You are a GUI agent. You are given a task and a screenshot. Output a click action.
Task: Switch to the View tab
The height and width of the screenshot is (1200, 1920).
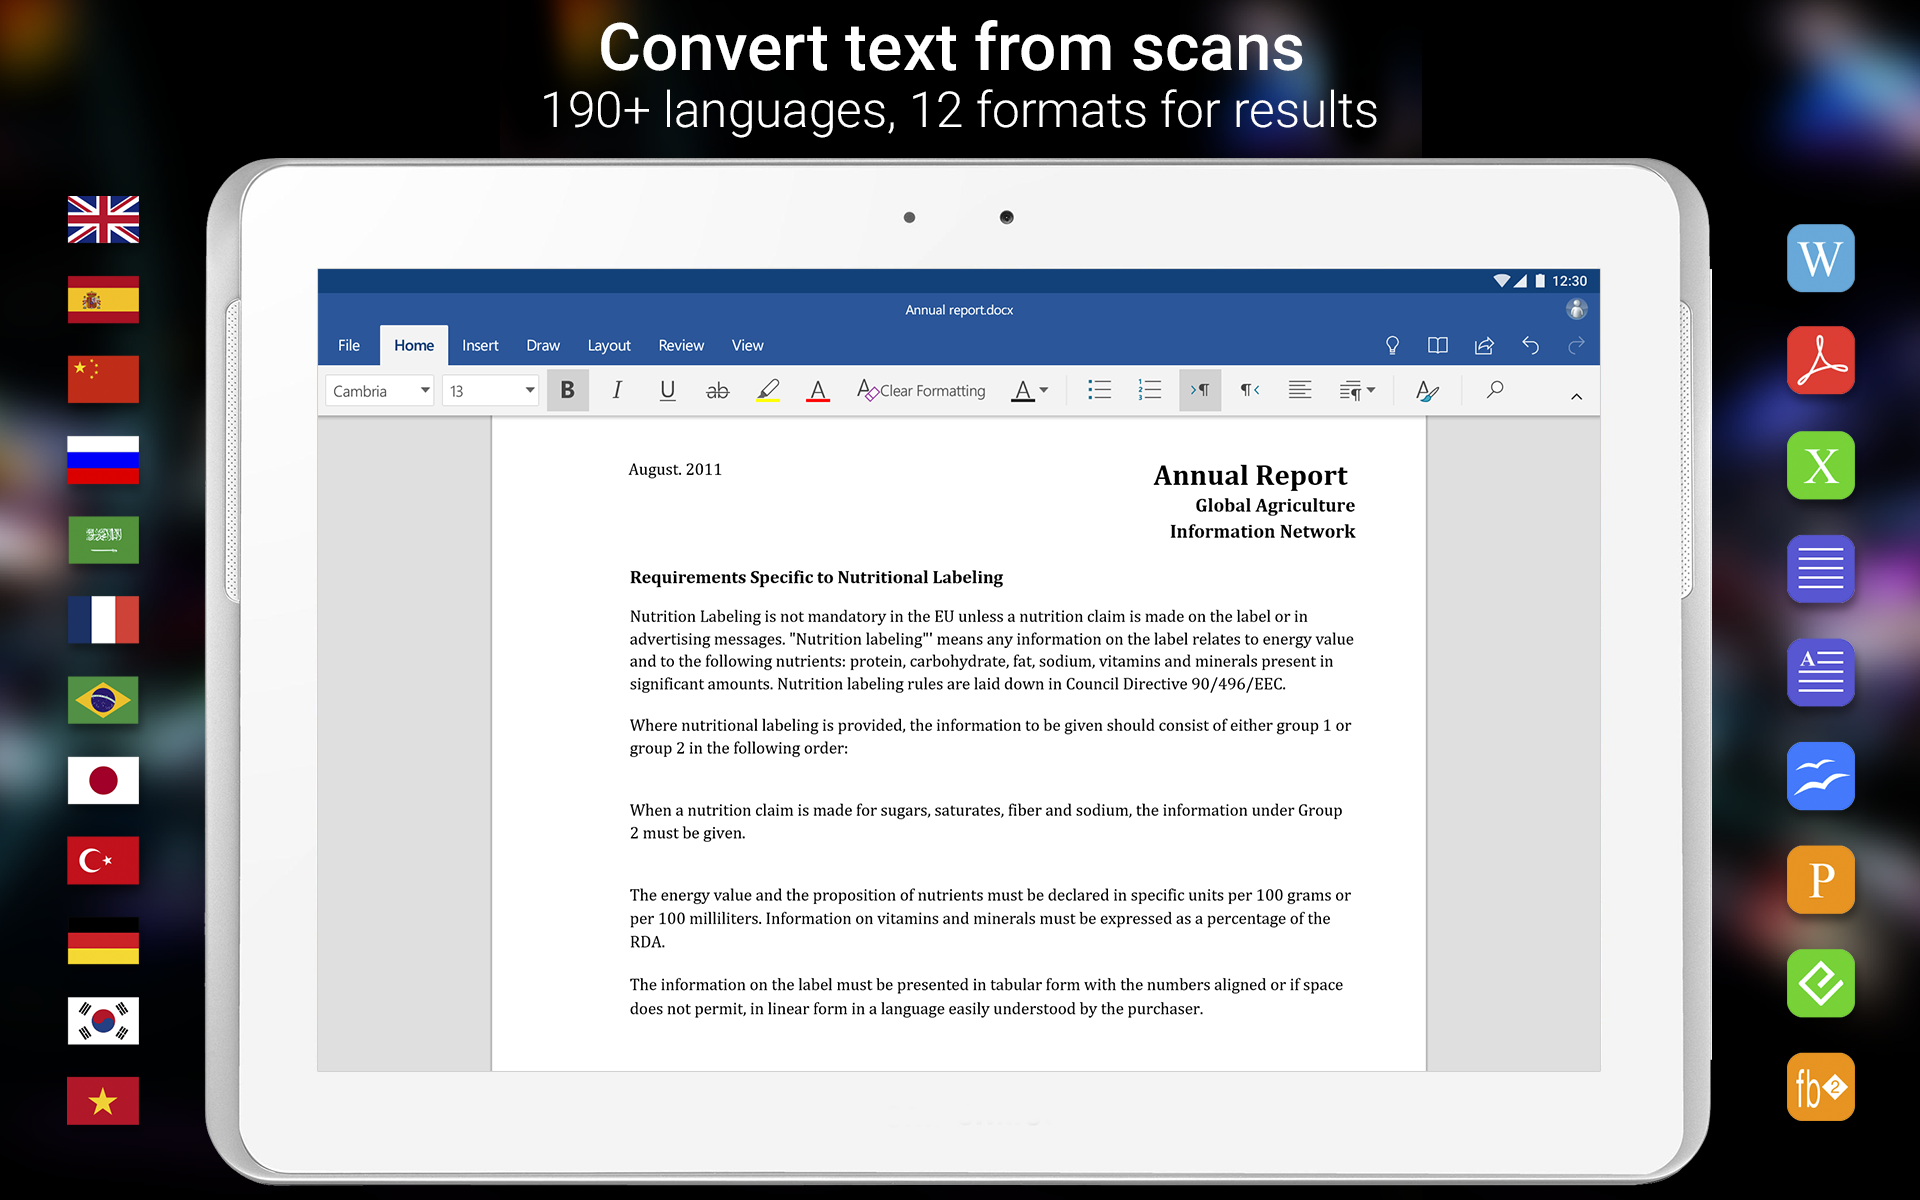[x=747, y=345]
